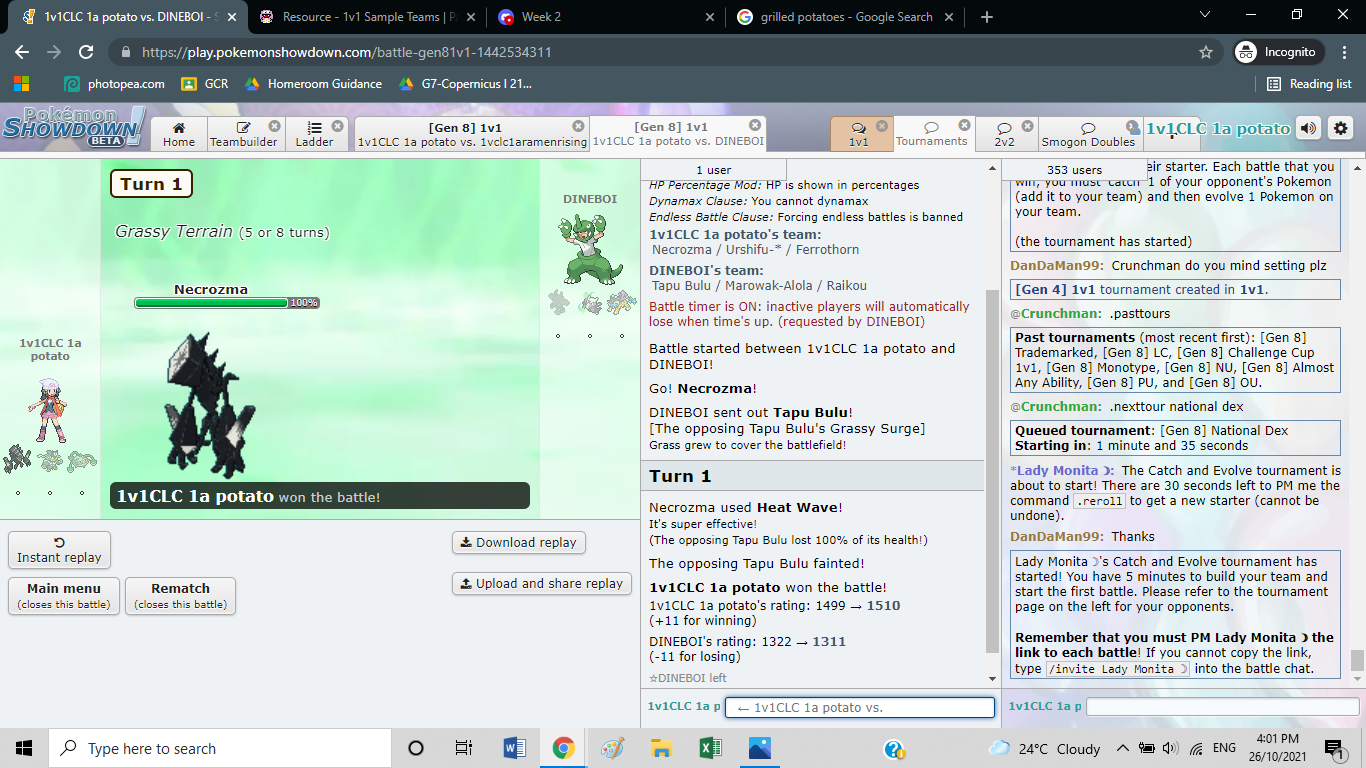Close the 1v1 chat room tab

tap(882, 126)
